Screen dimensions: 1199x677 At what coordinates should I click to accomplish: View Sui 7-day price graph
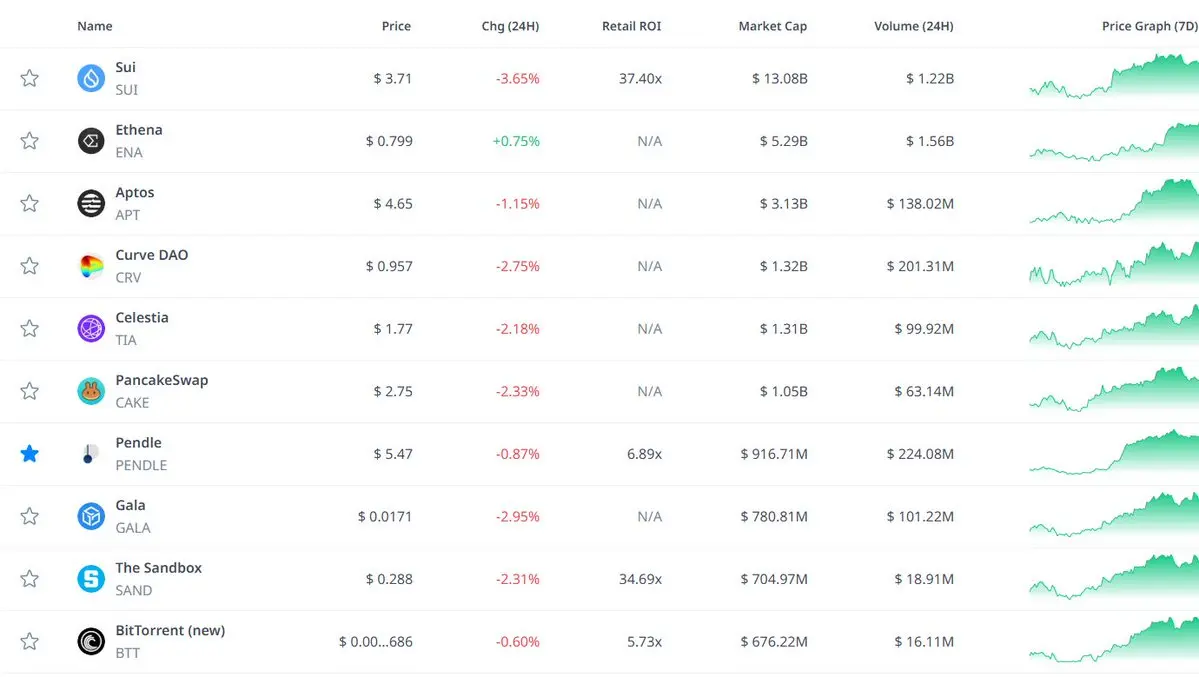[1114, 76]
